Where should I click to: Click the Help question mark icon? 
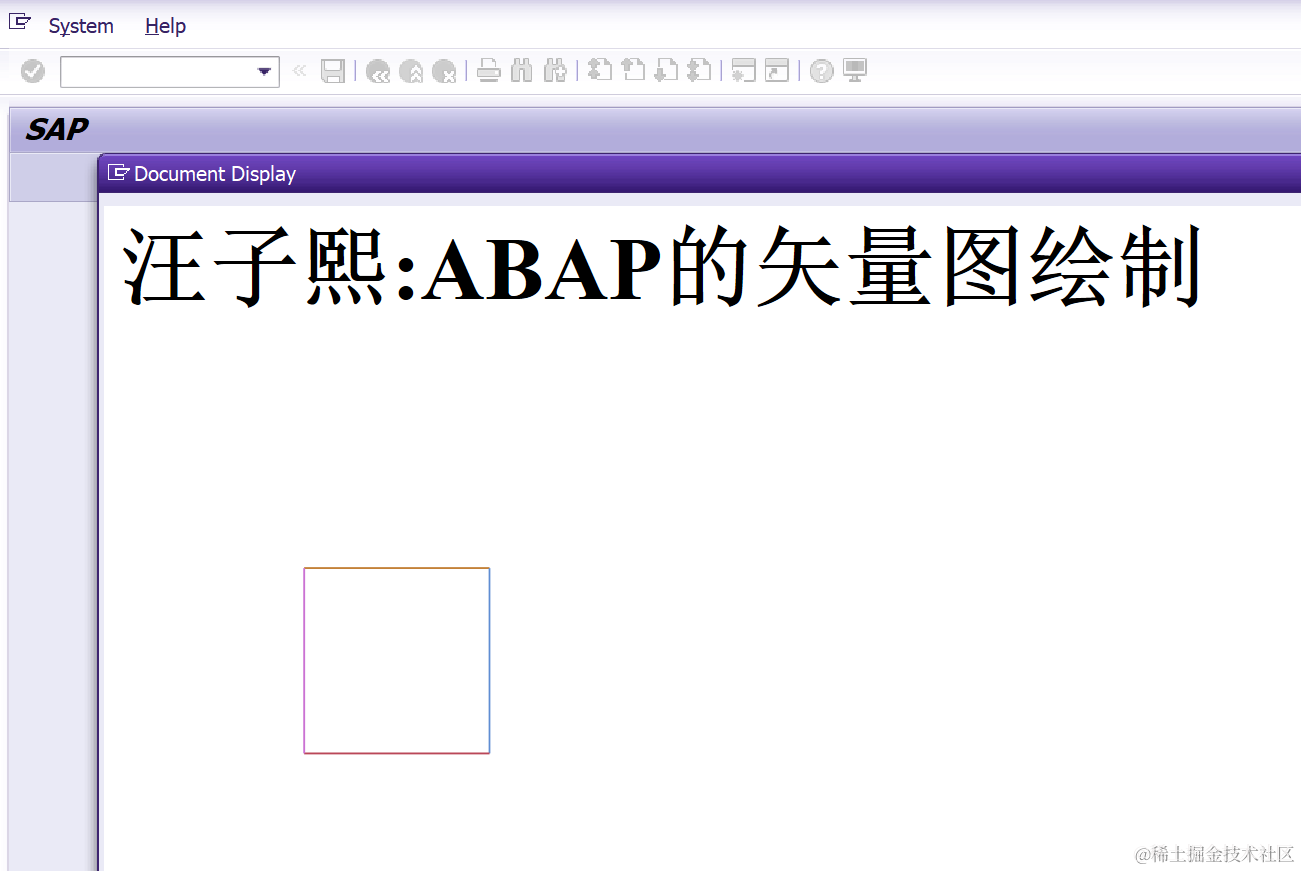point(820,71)
